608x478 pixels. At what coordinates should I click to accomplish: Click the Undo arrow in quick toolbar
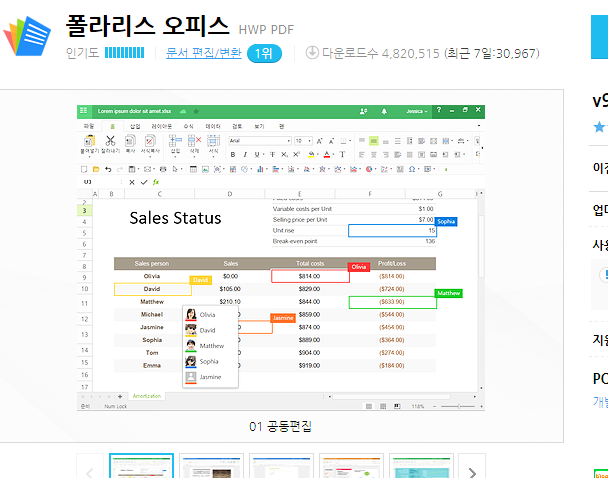[108, 169]
